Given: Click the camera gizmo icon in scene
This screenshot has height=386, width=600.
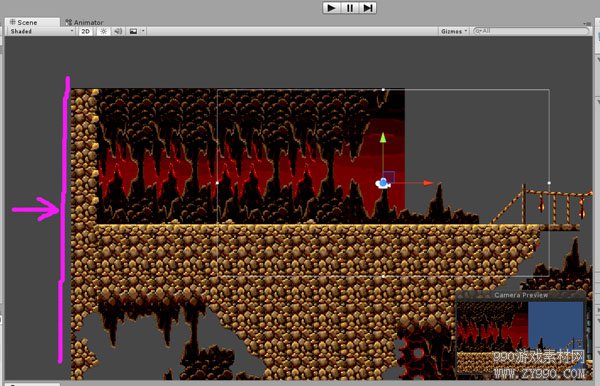Looking at the screenshot, I should 383,184.
